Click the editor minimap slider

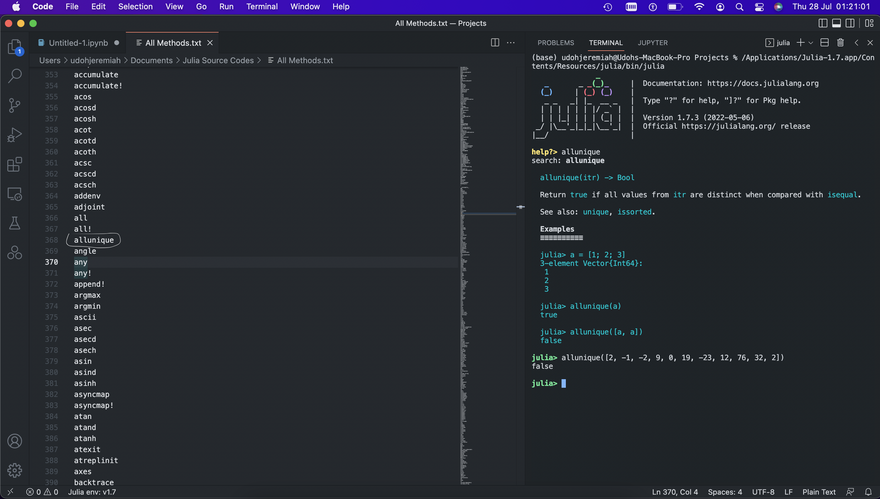pos(488,213)
